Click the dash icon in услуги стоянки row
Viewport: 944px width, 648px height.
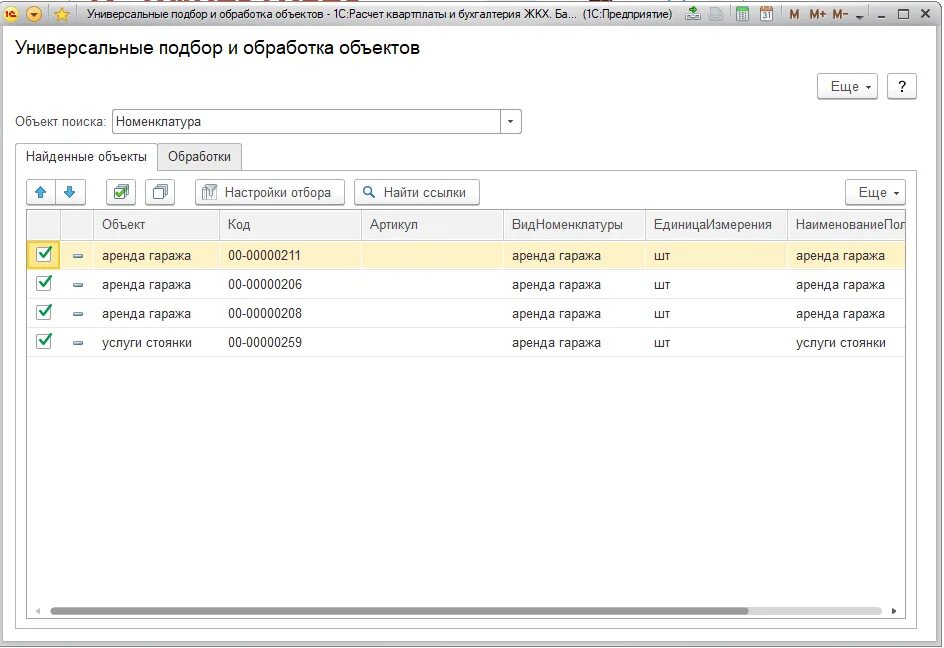click(78, 343)
